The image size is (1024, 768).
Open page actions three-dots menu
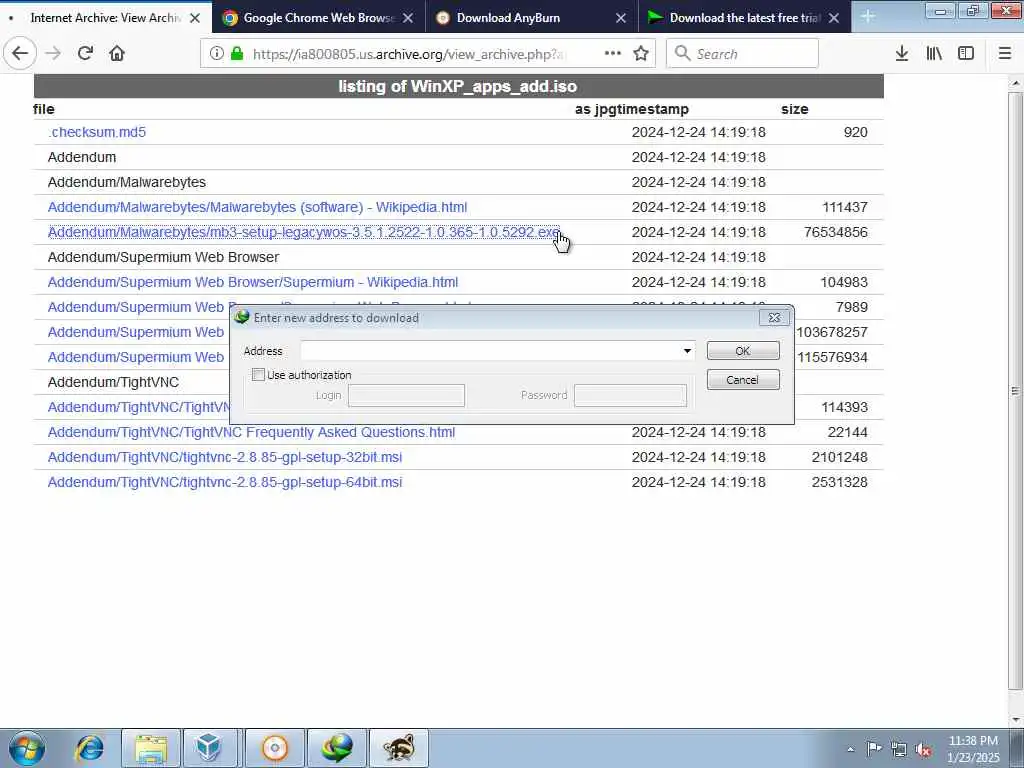(x=613, y=54)
